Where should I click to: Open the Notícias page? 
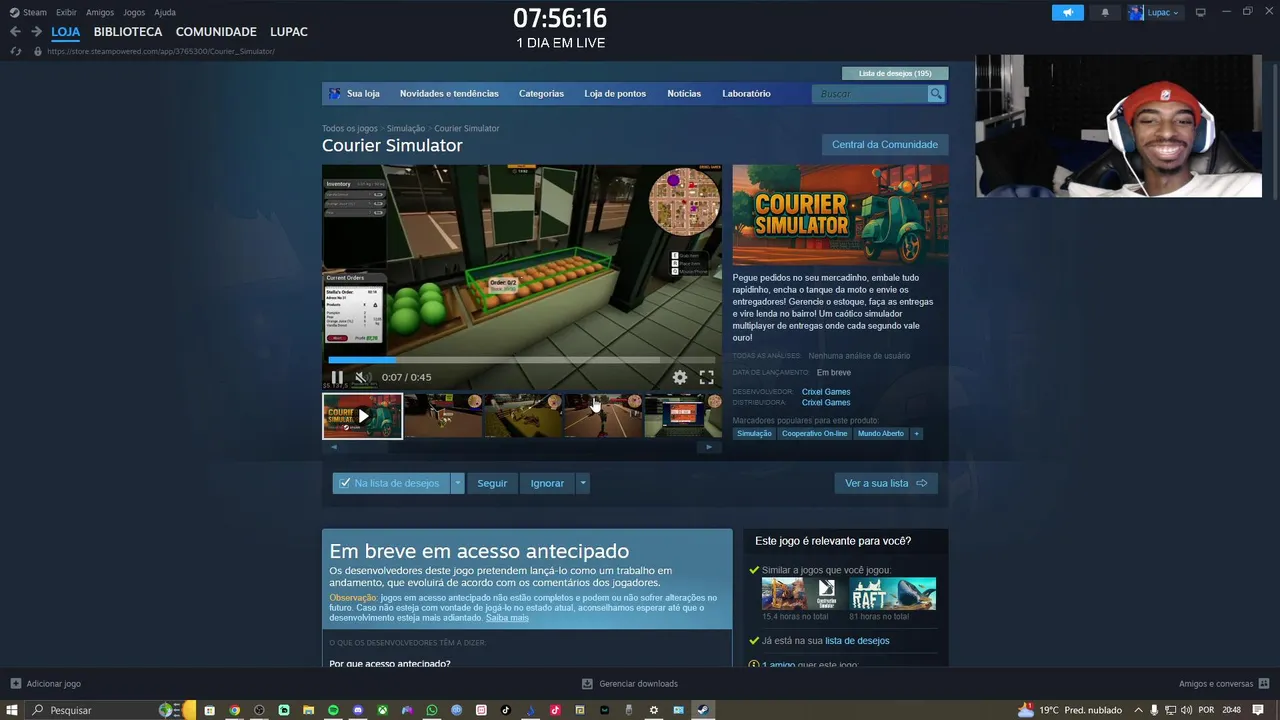tap(684, 93)
